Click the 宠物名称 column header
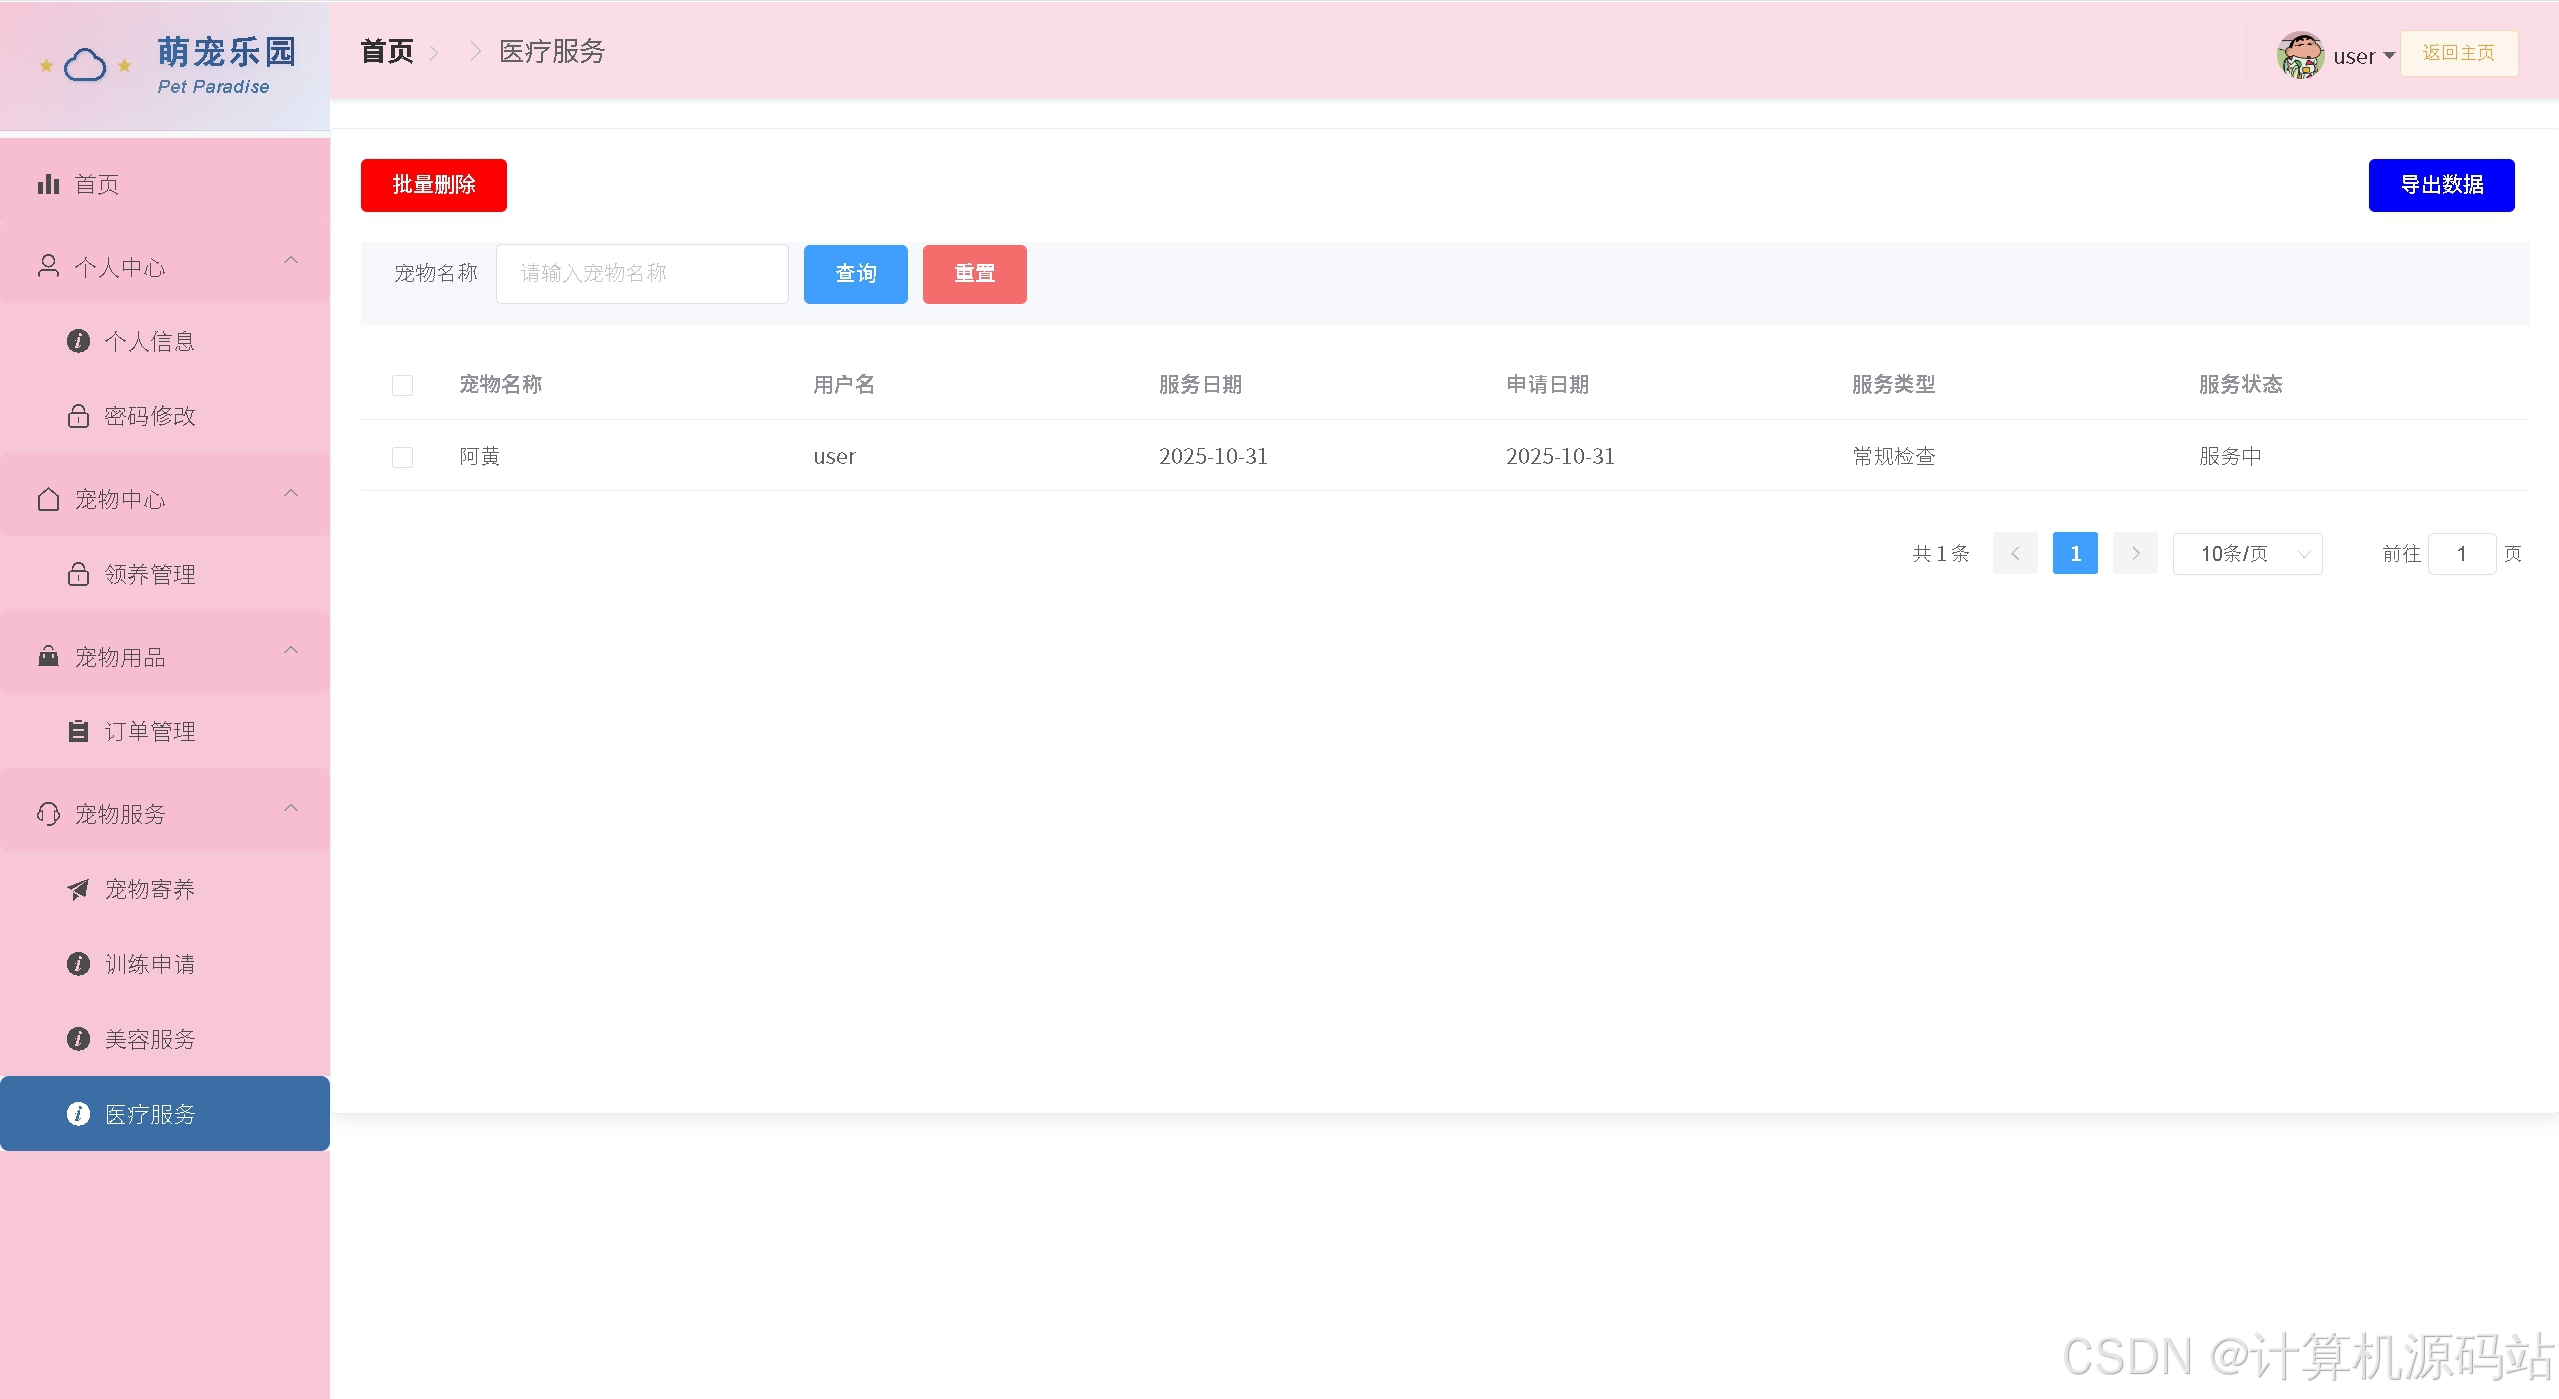2559x1399 pixels. 500,384
